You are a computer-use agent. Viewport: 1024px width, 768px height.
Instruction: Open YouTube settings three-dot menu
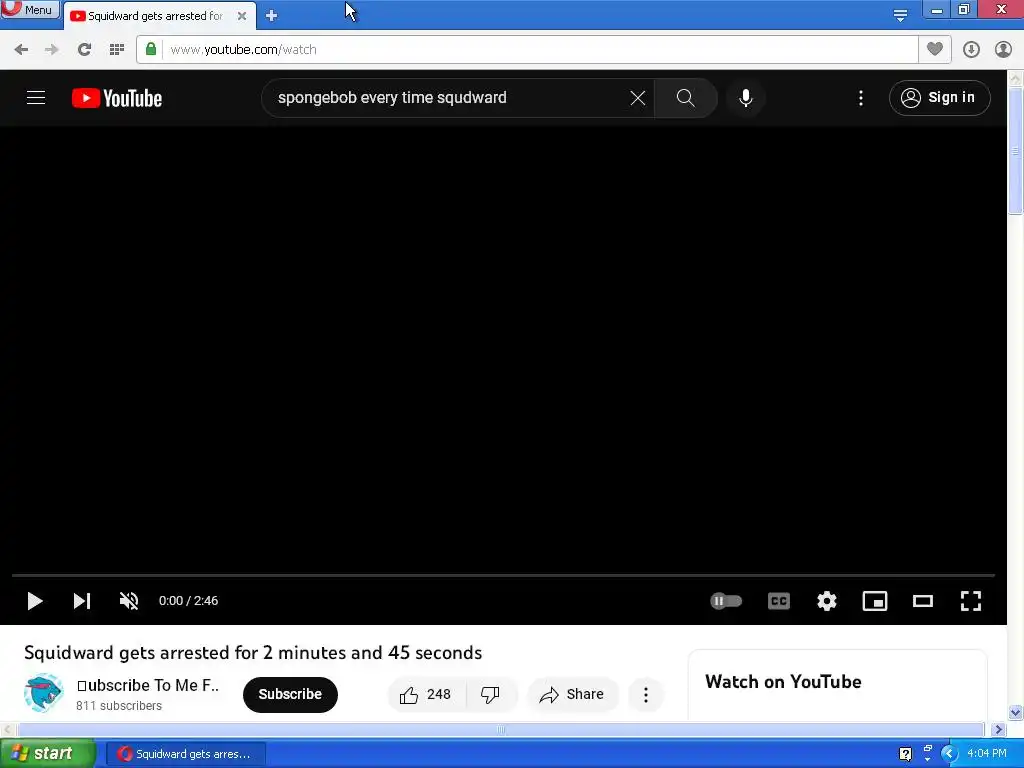click(x=861, y=98)
